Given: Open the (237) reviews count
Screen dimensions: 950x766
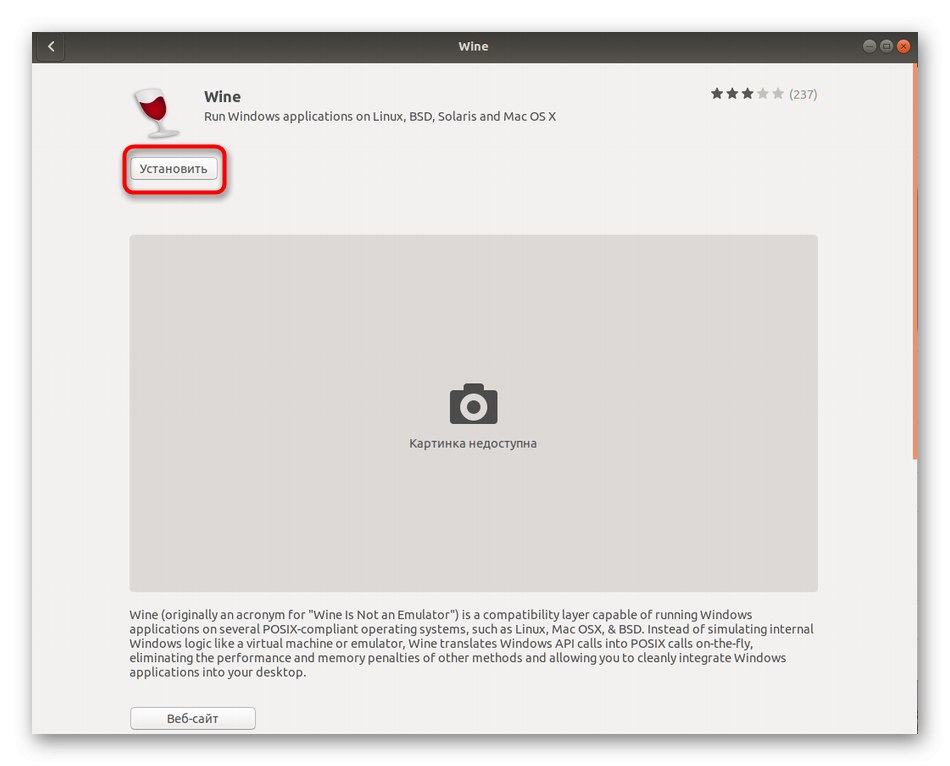Looking at the screenshot, I should pos(803,95).
